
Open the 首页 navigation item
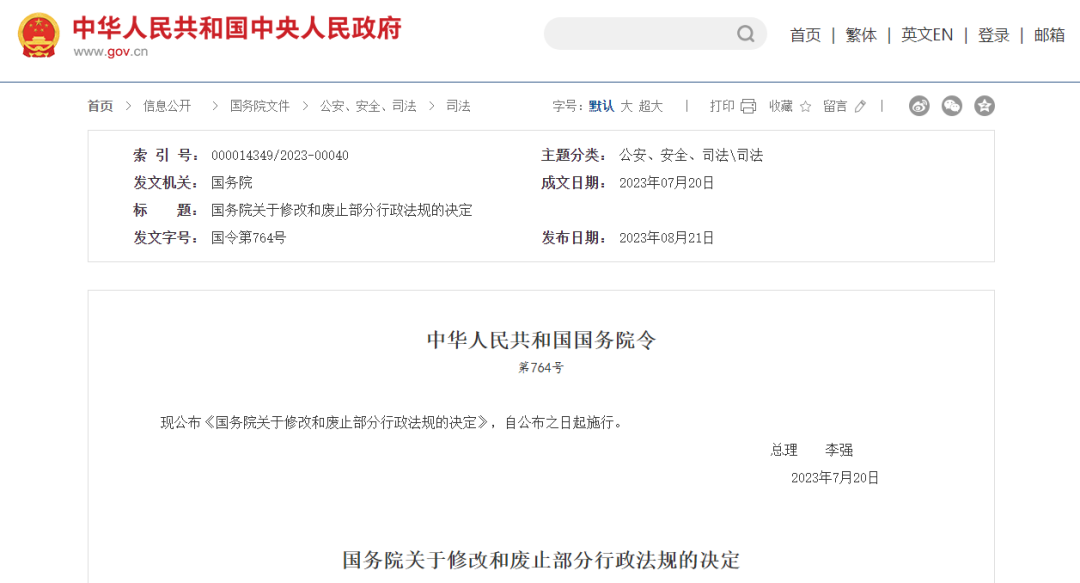click(x=805, y=34)
